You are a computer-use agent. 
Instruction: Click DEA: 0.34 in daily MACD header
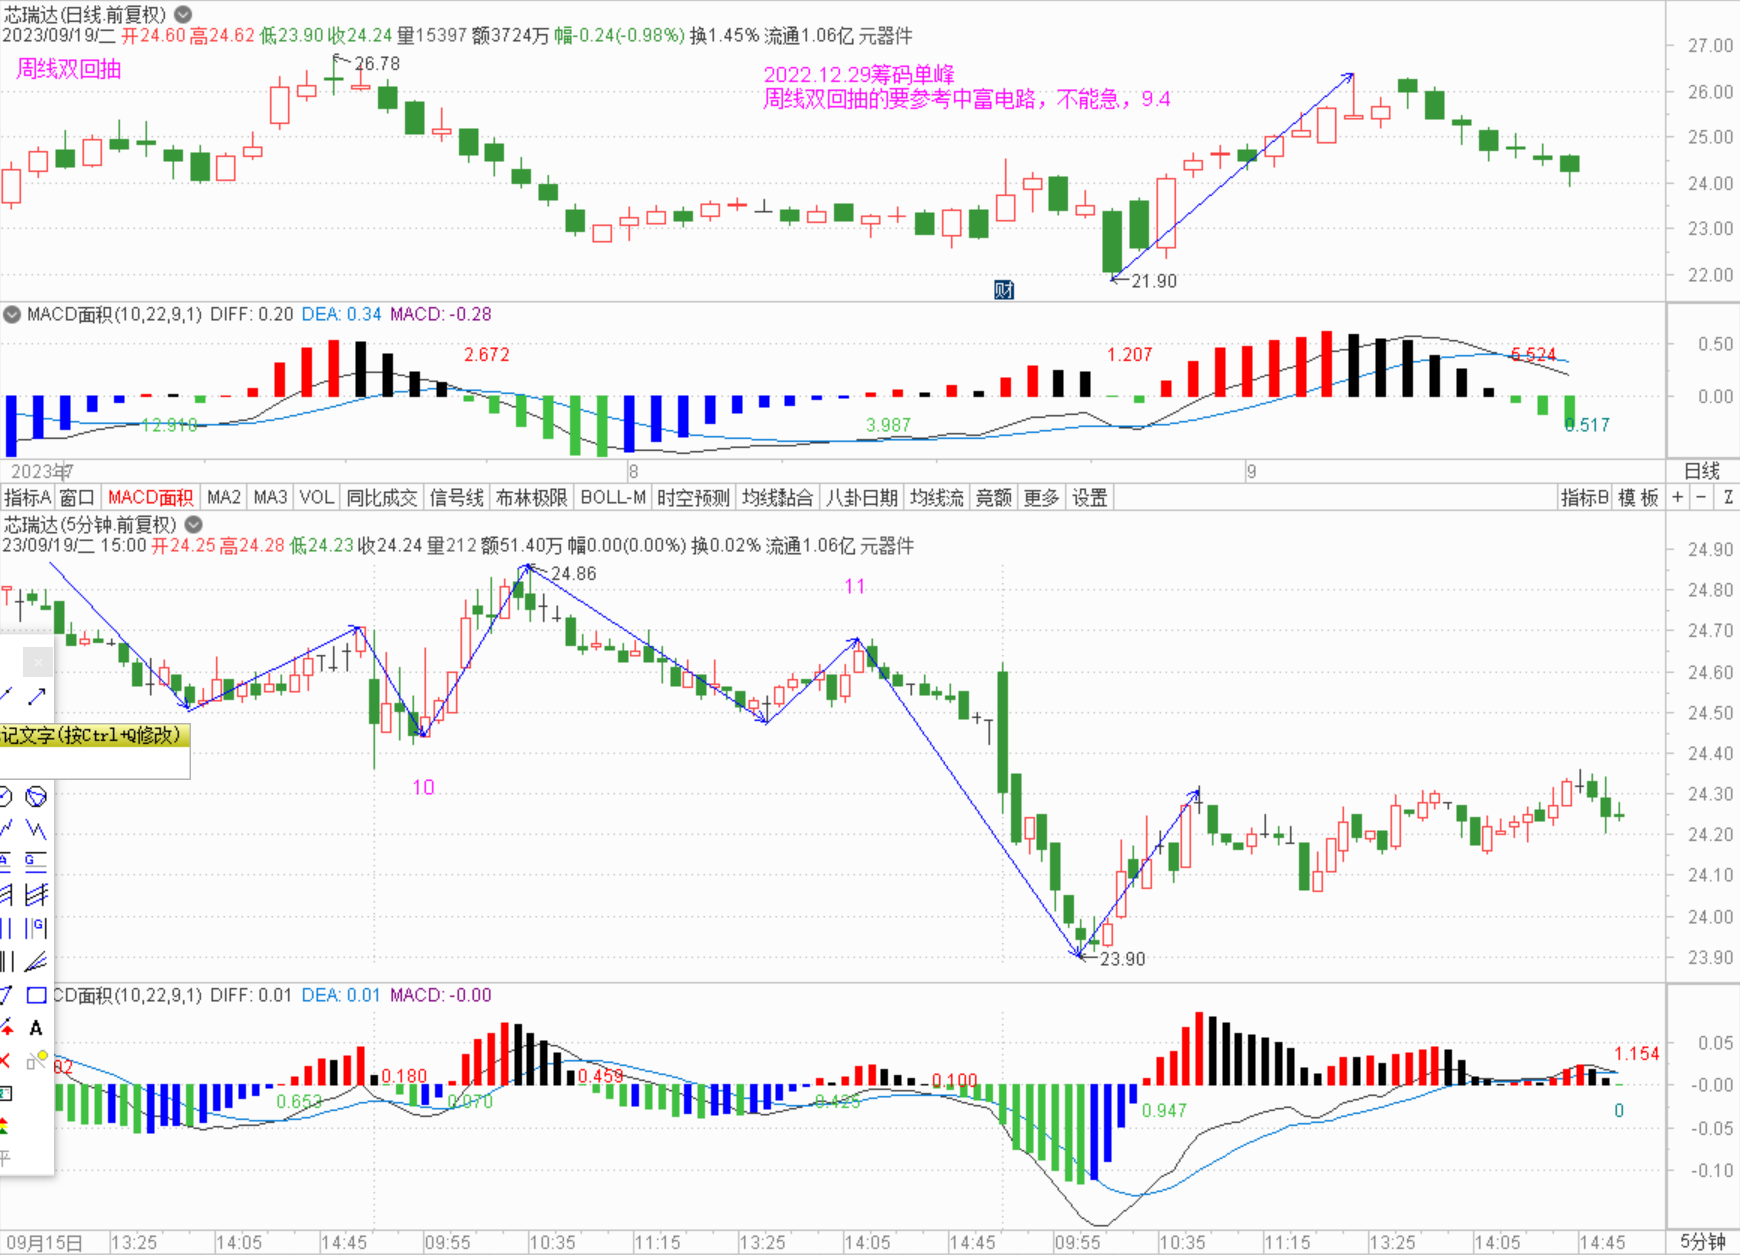(341, 314)
